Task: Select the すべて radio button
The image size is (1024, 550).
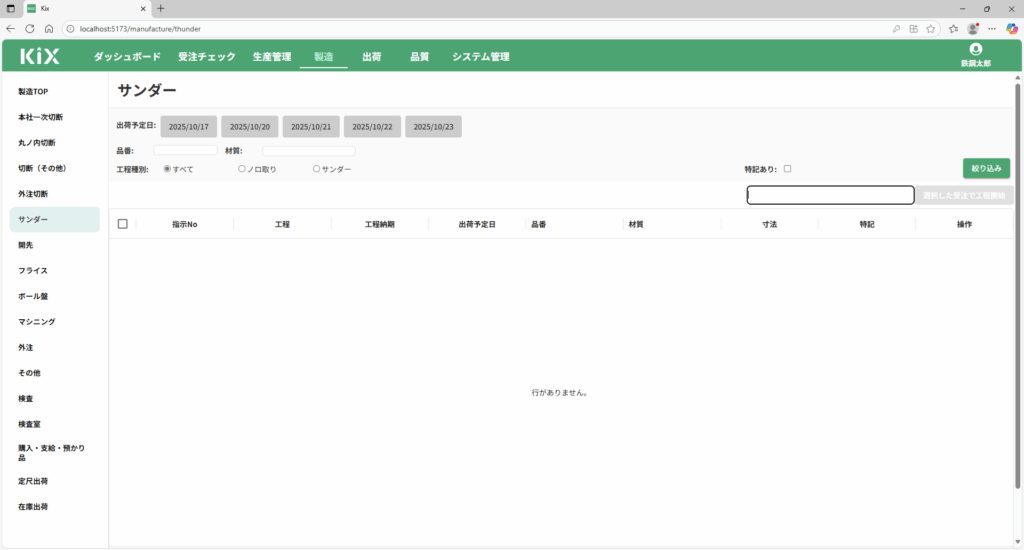Action: (x=167, y=169)
